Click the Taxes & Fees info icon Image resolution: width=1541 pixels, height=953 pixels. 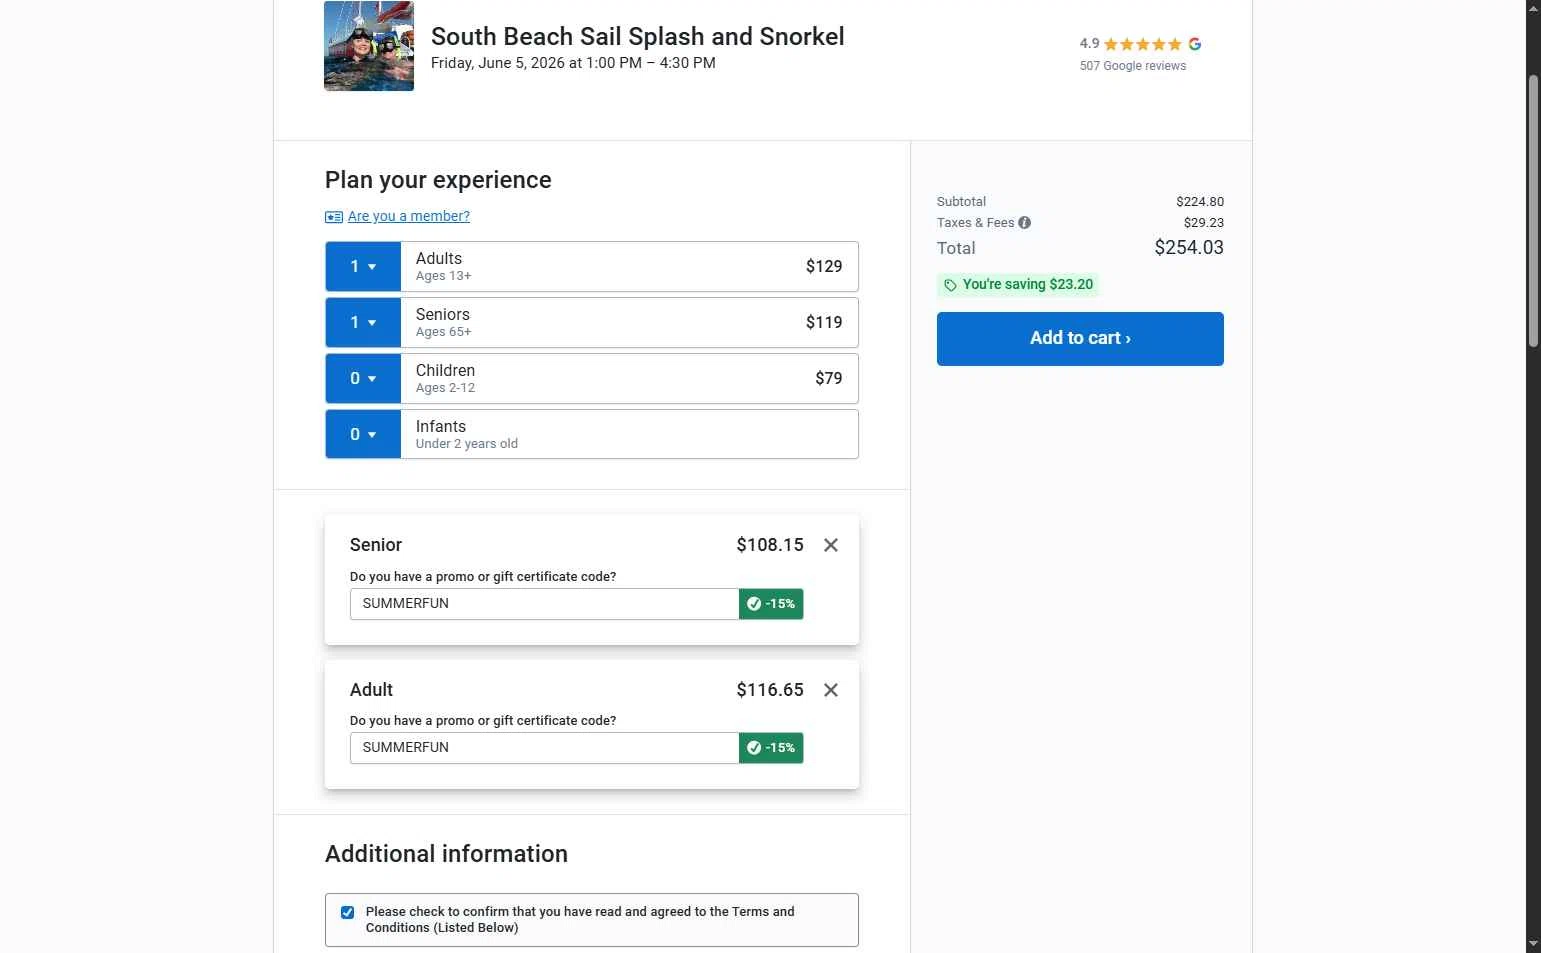1024,223
